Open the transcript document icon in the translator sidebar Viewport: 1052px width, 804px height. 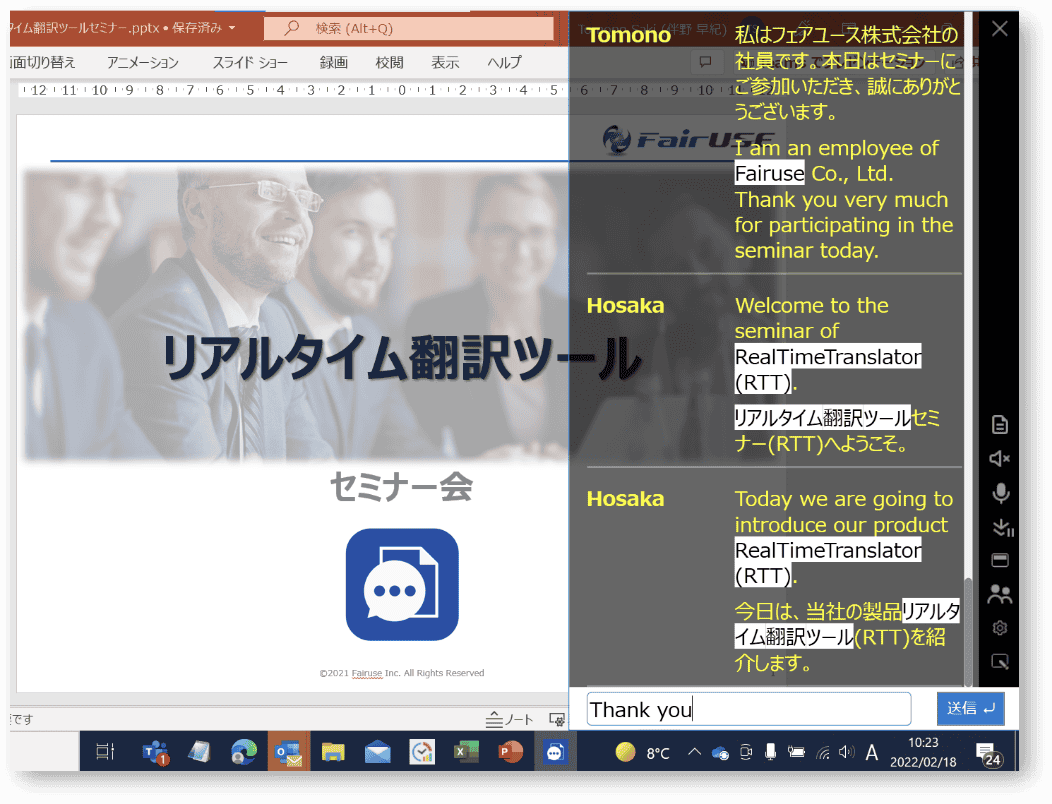click(x=1000, y=425)
